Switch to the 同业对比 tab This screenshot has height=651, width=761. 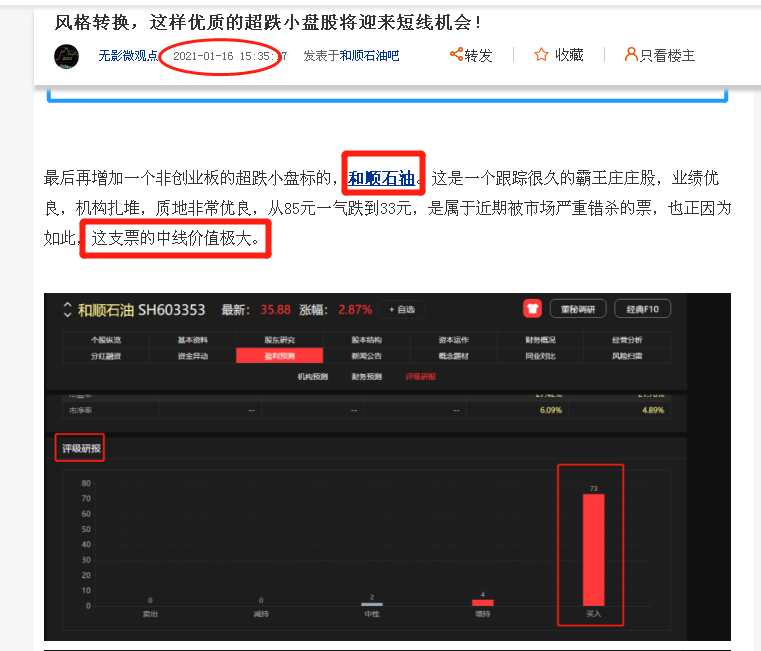[x=540, y=356]
